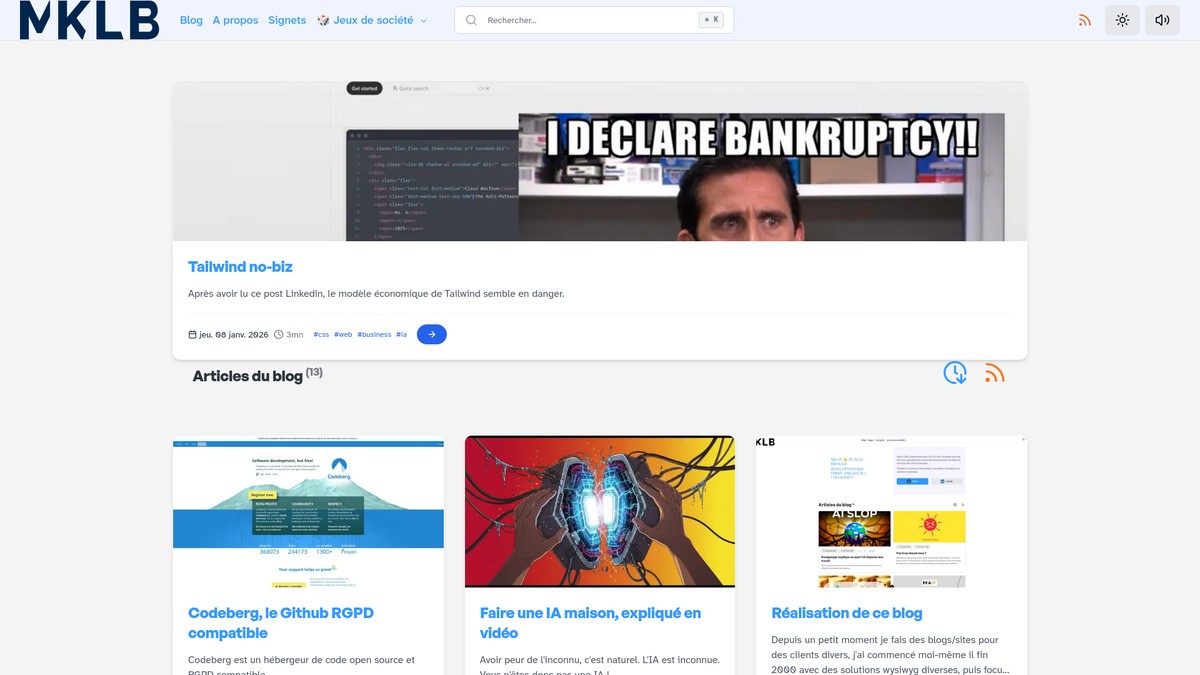Toggle light/dark theme sun button
1200x675 pixels.
tap(1122, 20)
